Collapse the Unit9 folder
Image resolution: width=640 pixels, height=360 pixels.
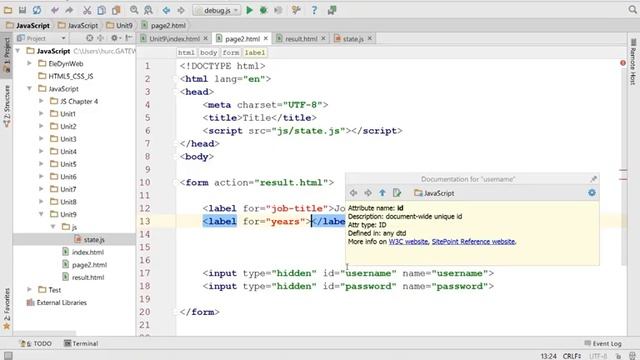41,214
